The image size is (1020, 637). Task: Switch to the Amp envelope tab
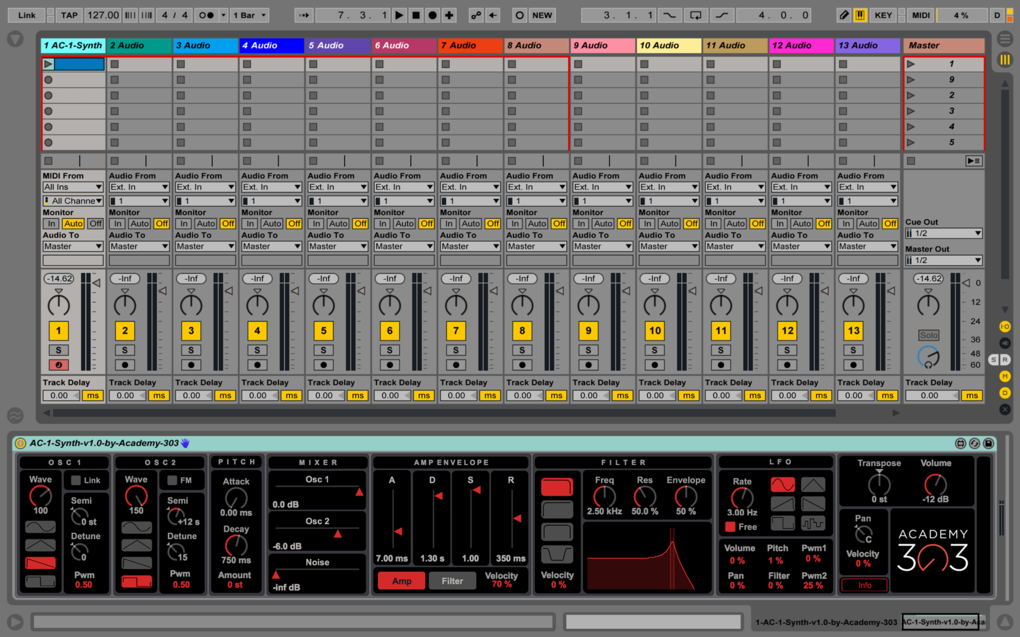[401, 581]
